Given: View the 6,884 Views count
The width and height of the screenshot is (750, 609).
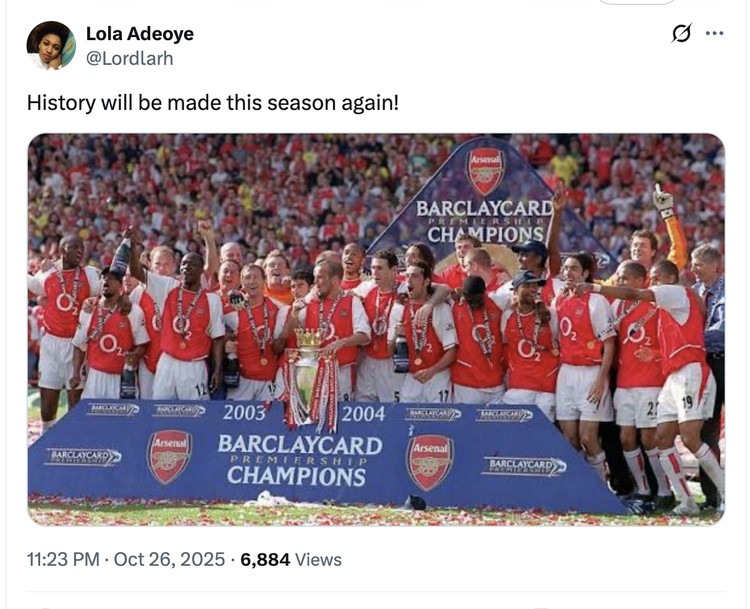Looking at the screenshot, I should pyautogui.click(x=291, y=560).
